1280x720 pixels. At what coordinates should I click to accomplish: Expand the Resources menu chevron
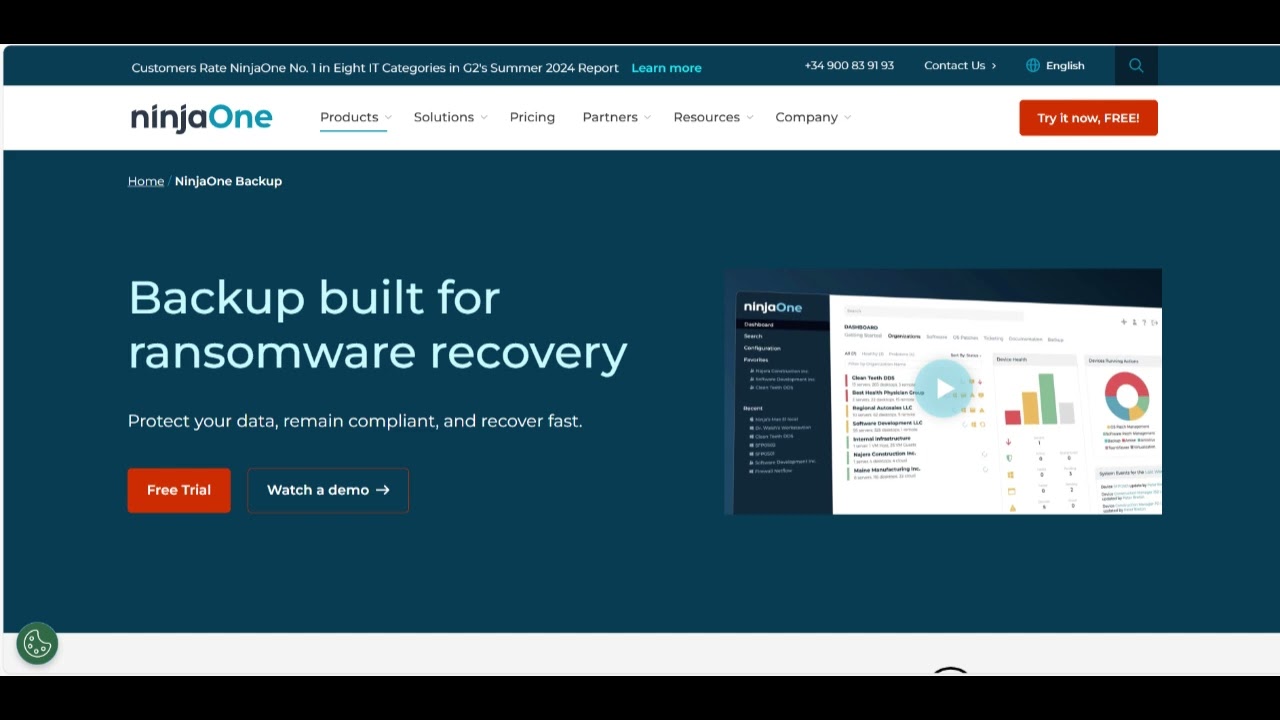tap(750, 118)
